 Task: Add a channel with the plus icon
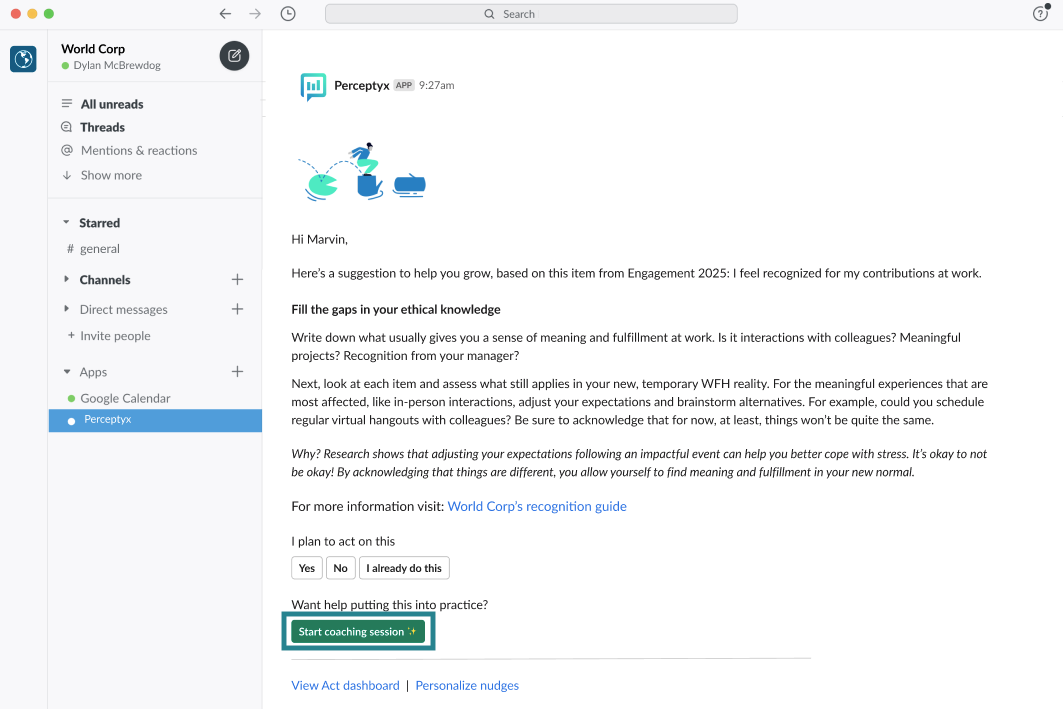click(237, 279)
